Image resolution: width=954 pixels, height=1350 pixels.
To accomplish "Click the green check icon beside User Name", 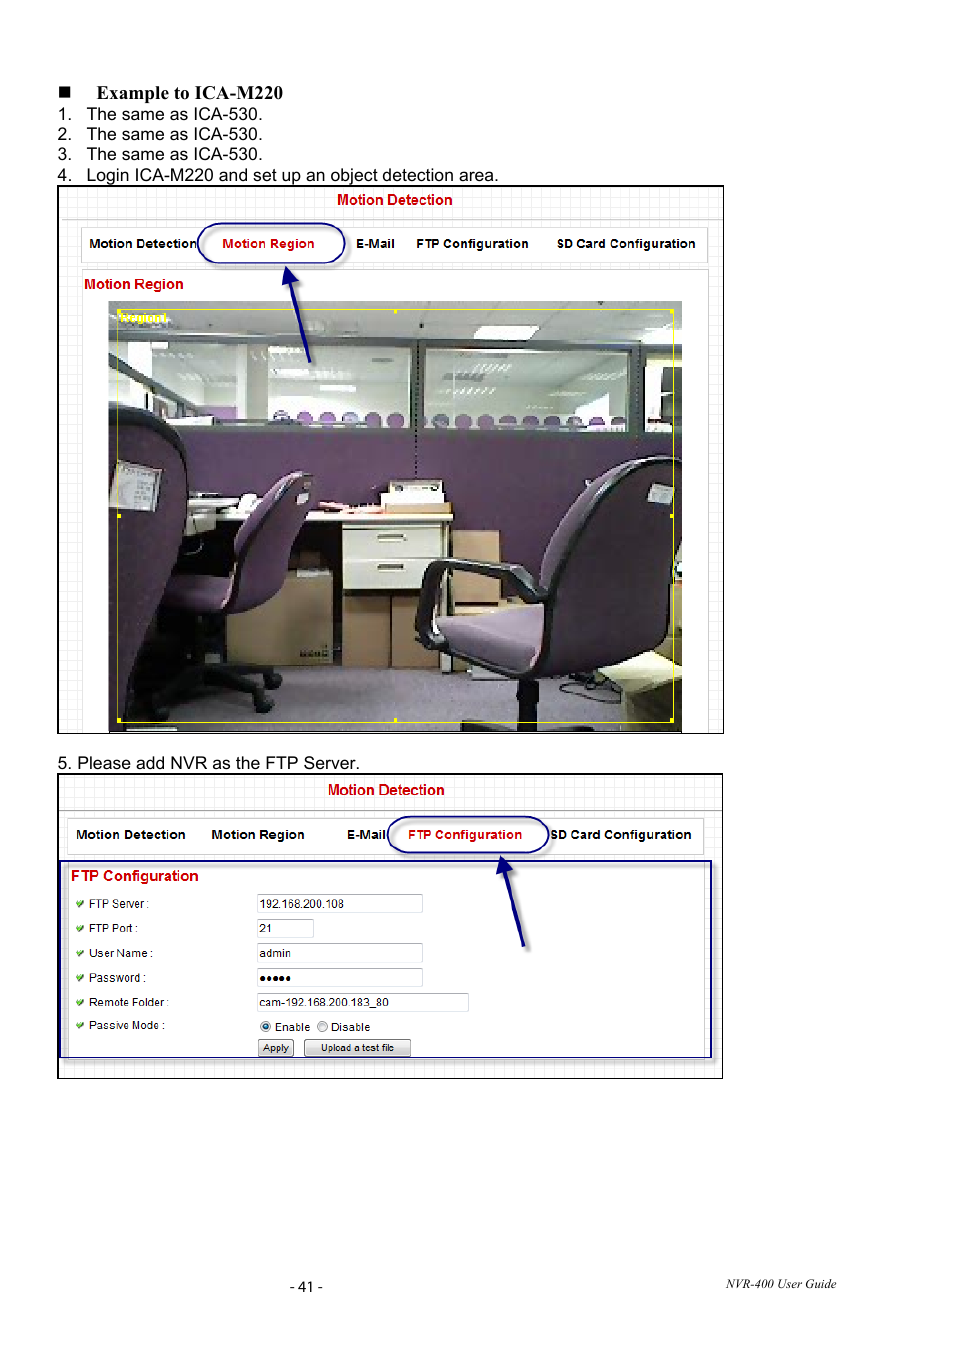I will coord(80,954).
